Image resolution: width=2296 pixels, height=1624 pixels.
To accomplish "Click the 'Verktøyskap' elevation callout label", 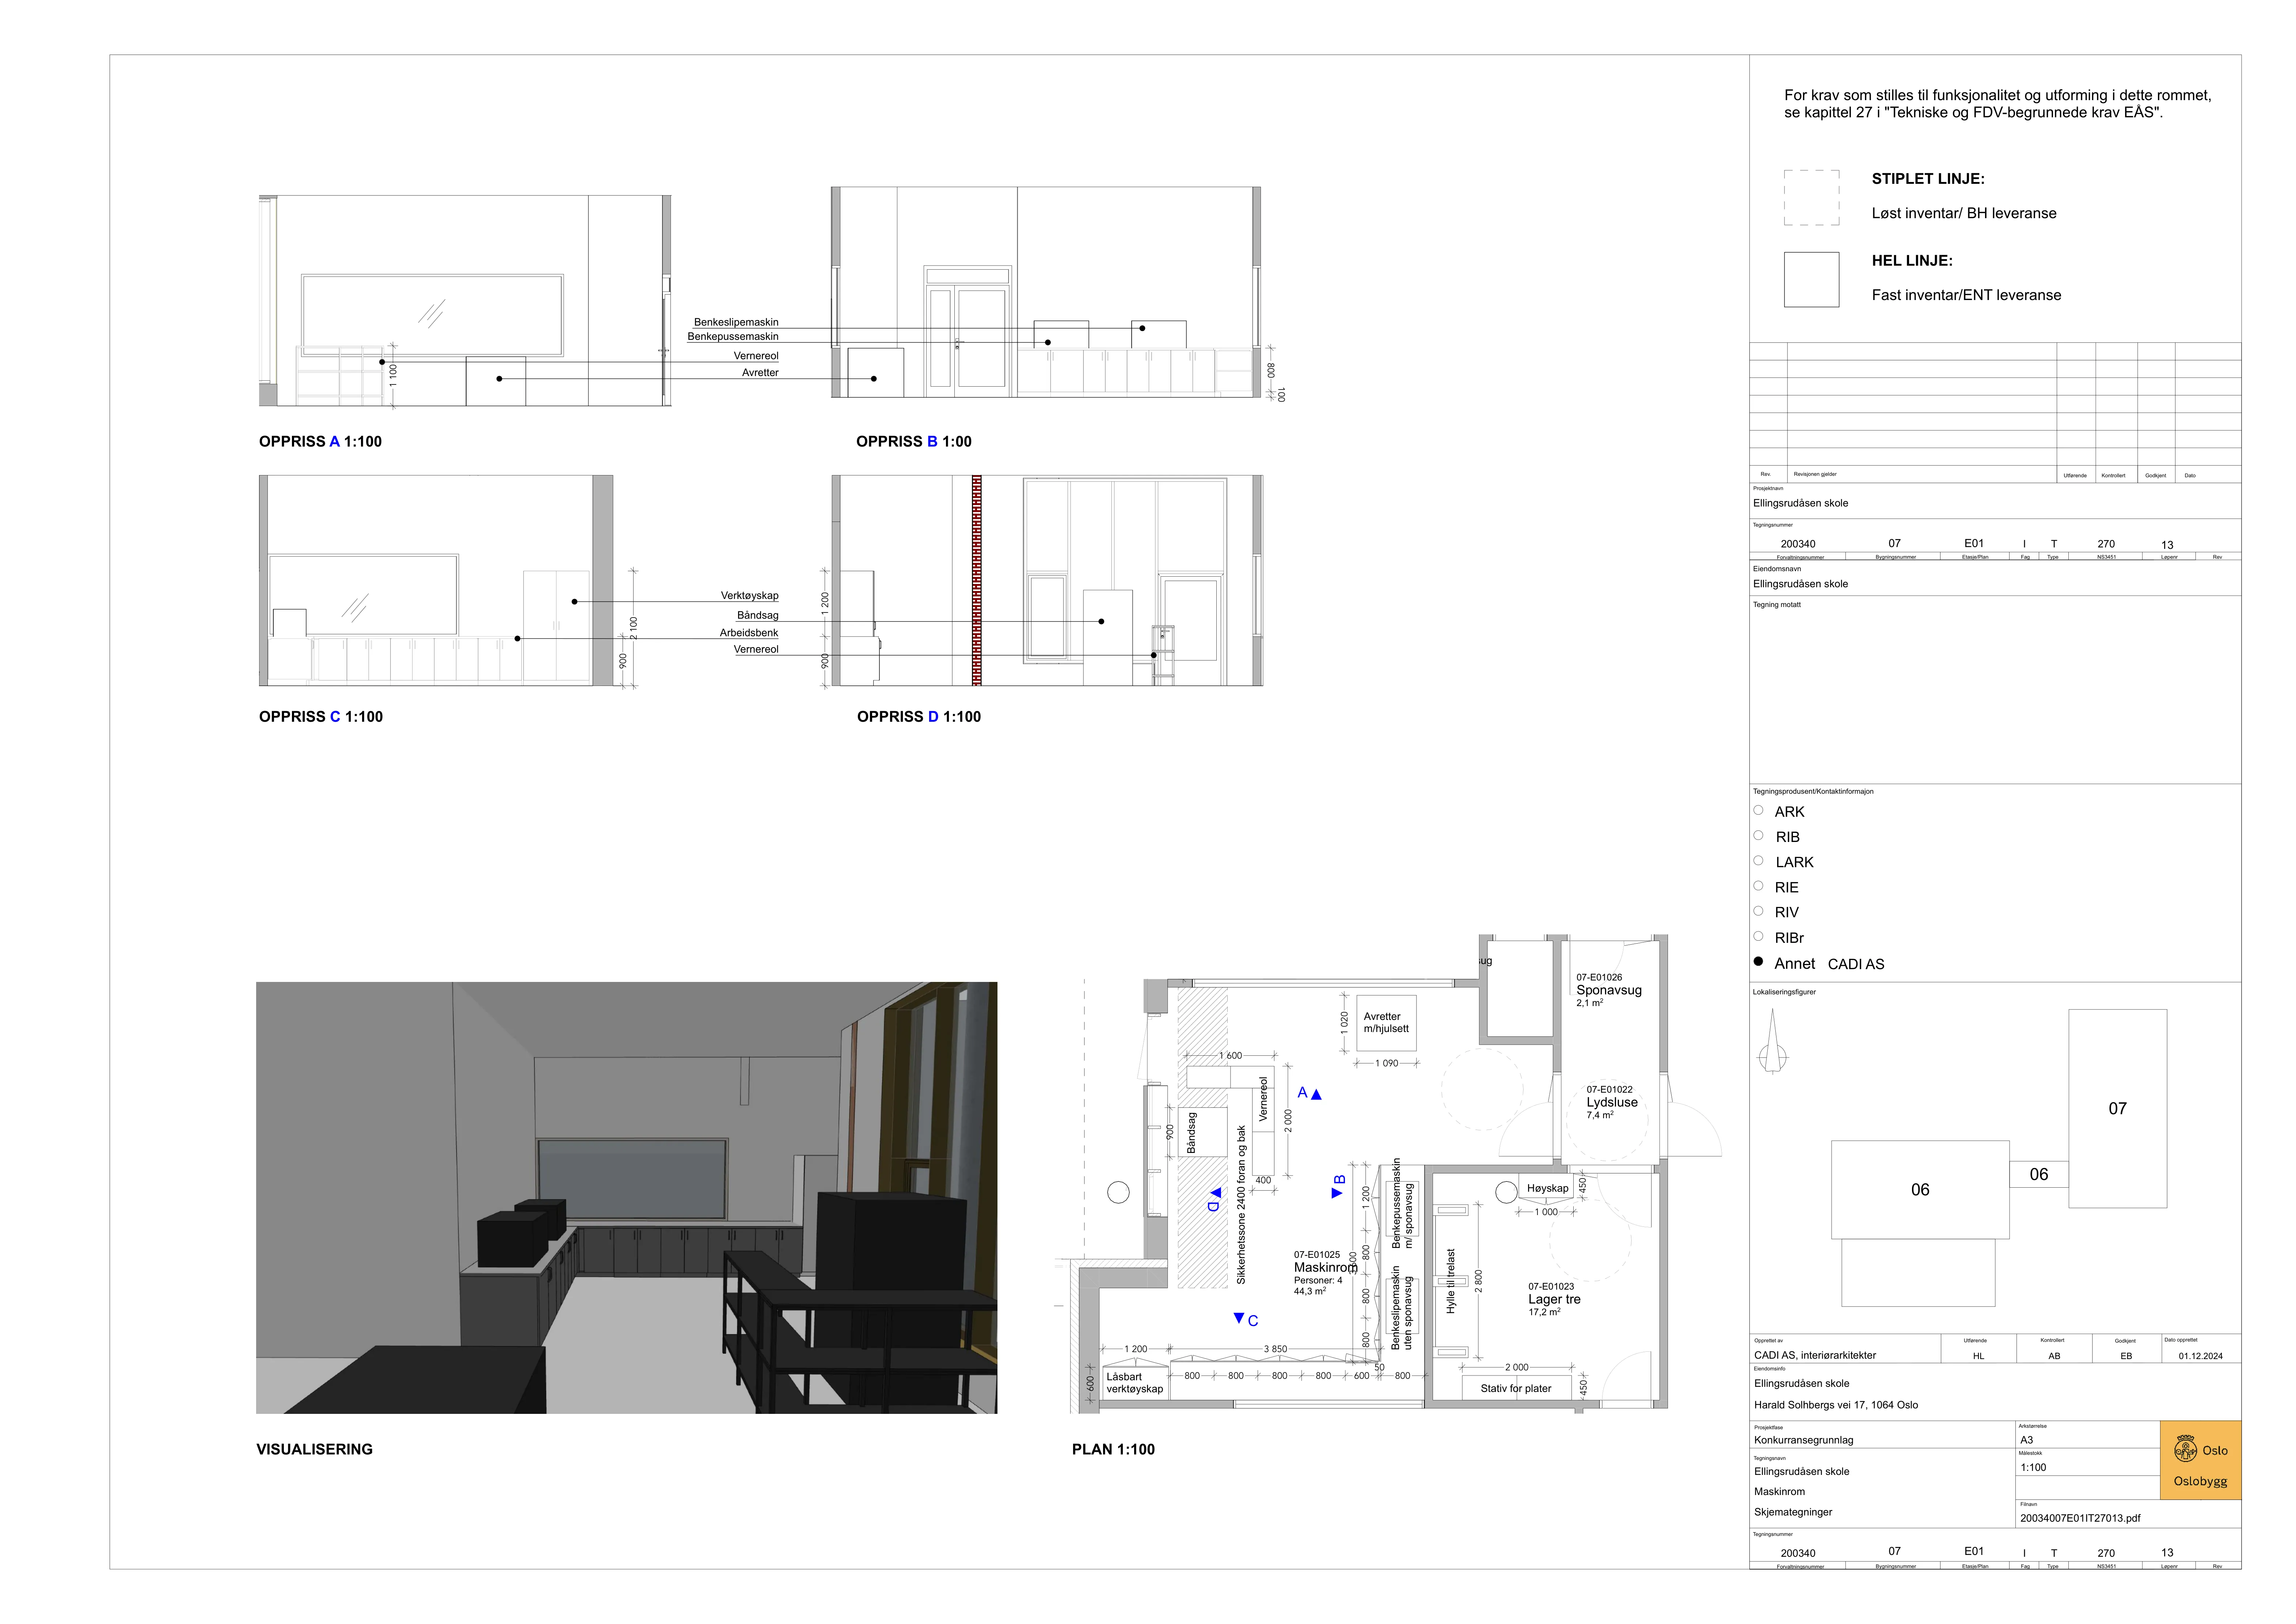I will pos(750,596).
